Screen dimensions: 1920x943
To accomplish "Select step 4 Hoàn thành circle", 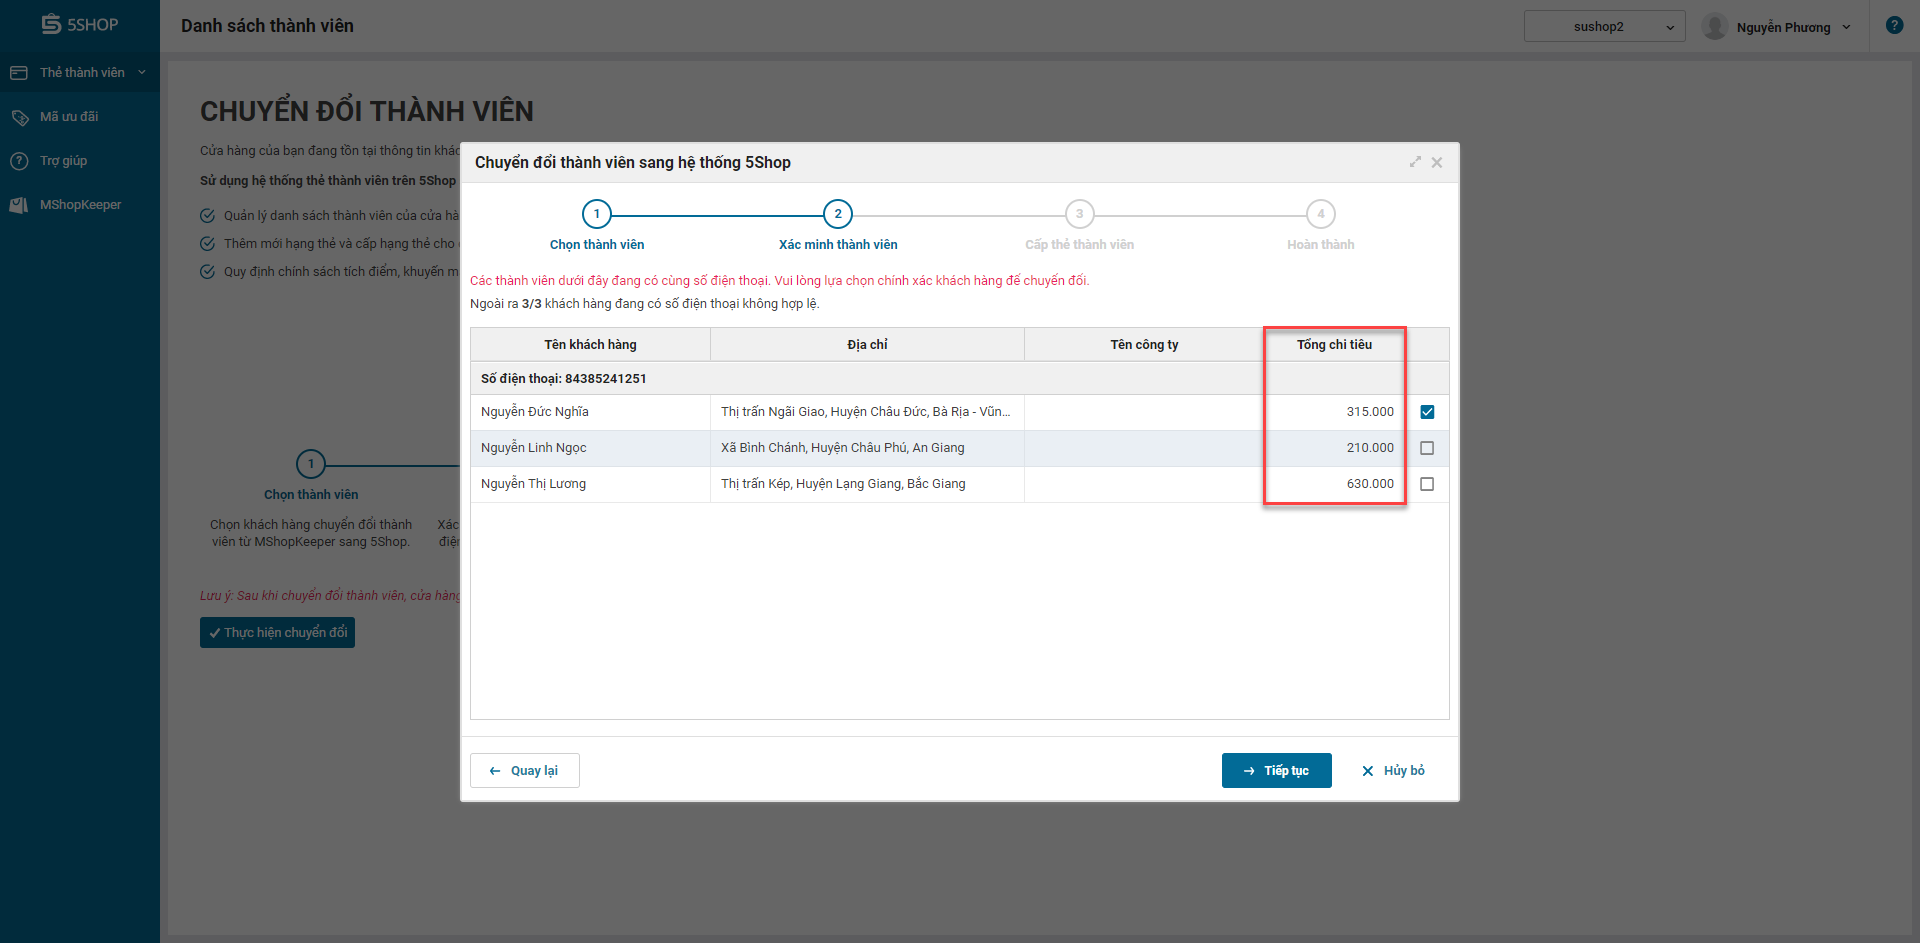I will click(x=1321, y=214).
